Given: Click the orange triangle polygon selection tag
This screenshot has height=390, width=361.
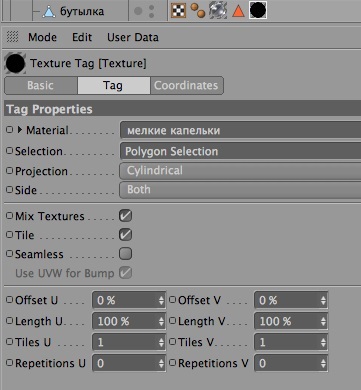Looking at the screenshot, I should pos(238,11).
